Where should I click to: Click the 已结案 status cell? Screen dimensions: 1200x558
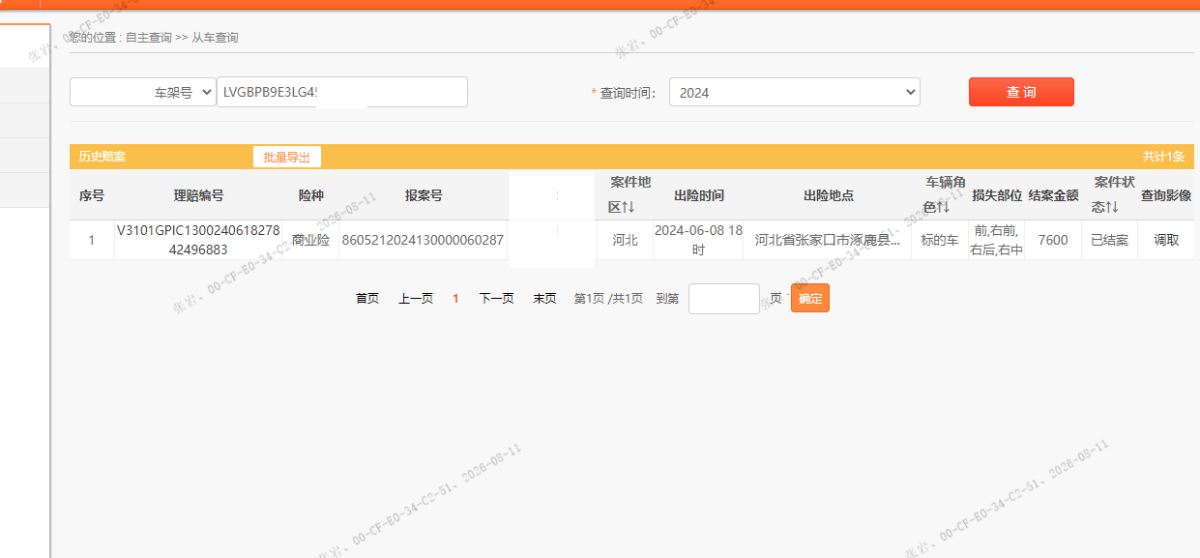[1109, 240]
